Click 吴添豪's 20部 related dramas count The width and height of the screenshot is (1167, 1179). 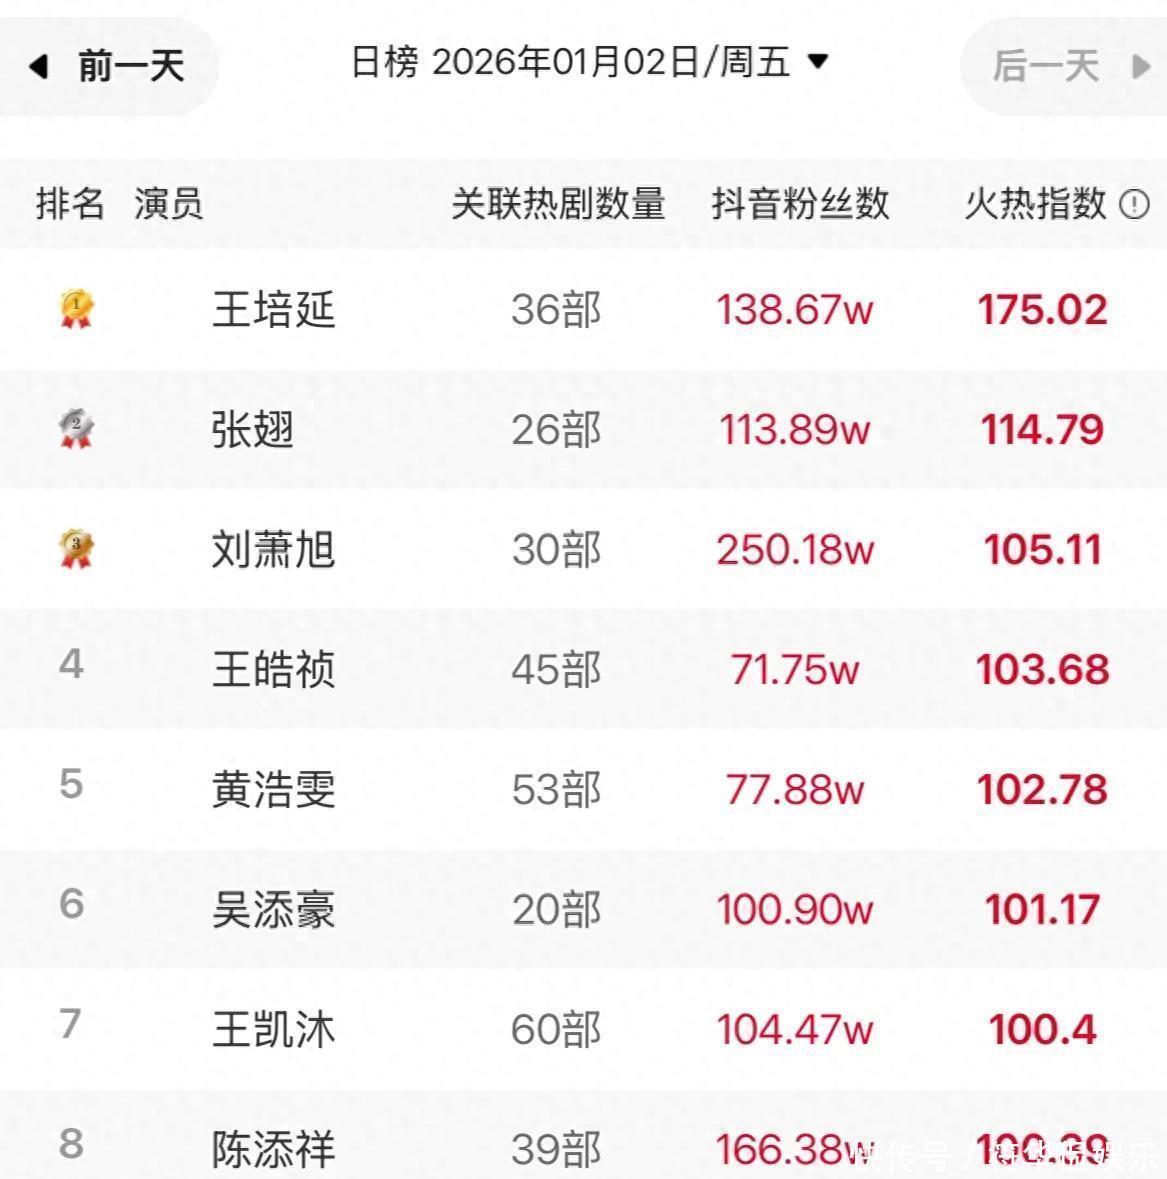click(556, 909)
